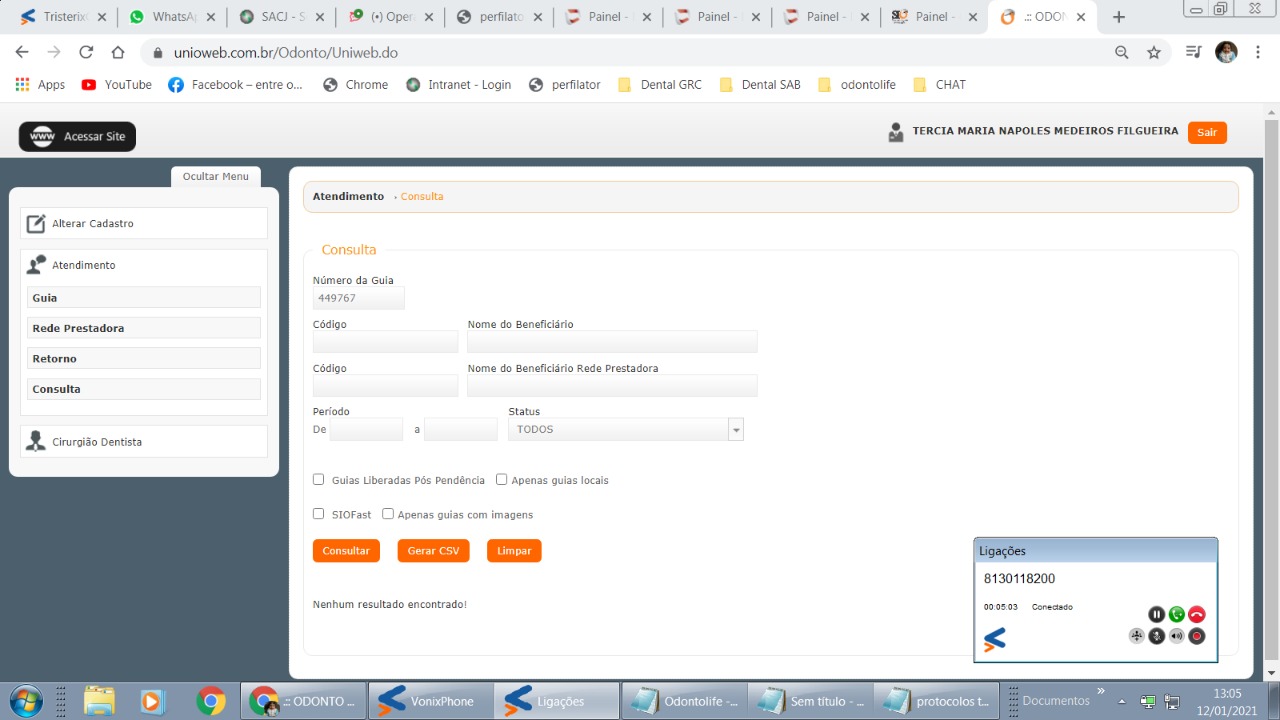Image resolution: width=1280 pixels, height=720 pixels.
Task: Click the green add-call phone icon
Action: click(1176, 615)
